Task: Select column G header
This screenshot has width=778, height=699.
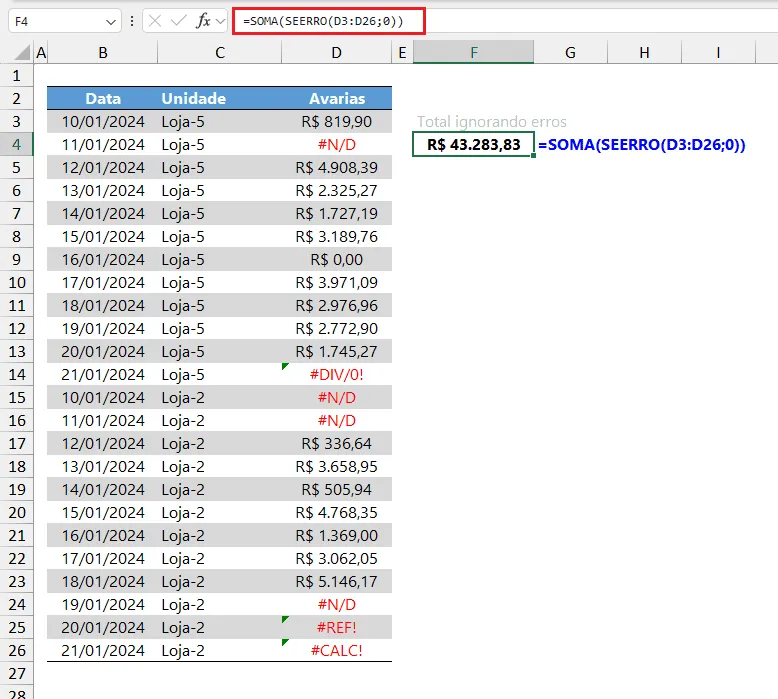Action: pos(571,53)
